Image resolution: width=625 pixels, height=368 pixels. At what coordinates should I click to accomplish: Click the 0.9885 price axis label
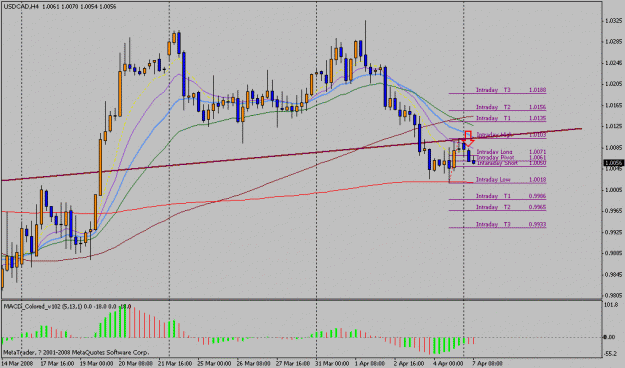pos(613,253)
